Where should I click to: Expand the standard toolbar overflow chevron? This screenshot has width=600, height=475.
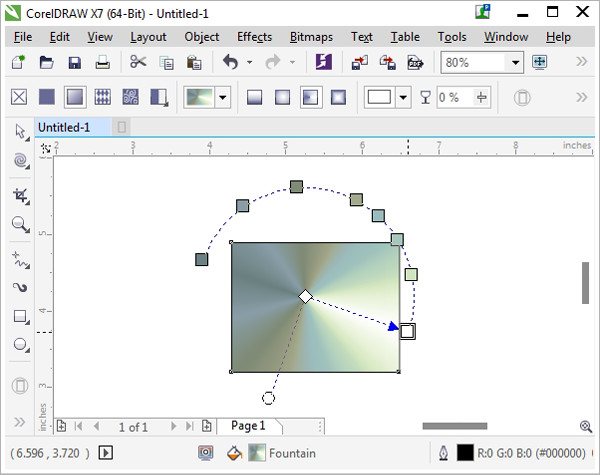(x=581, y=62)
